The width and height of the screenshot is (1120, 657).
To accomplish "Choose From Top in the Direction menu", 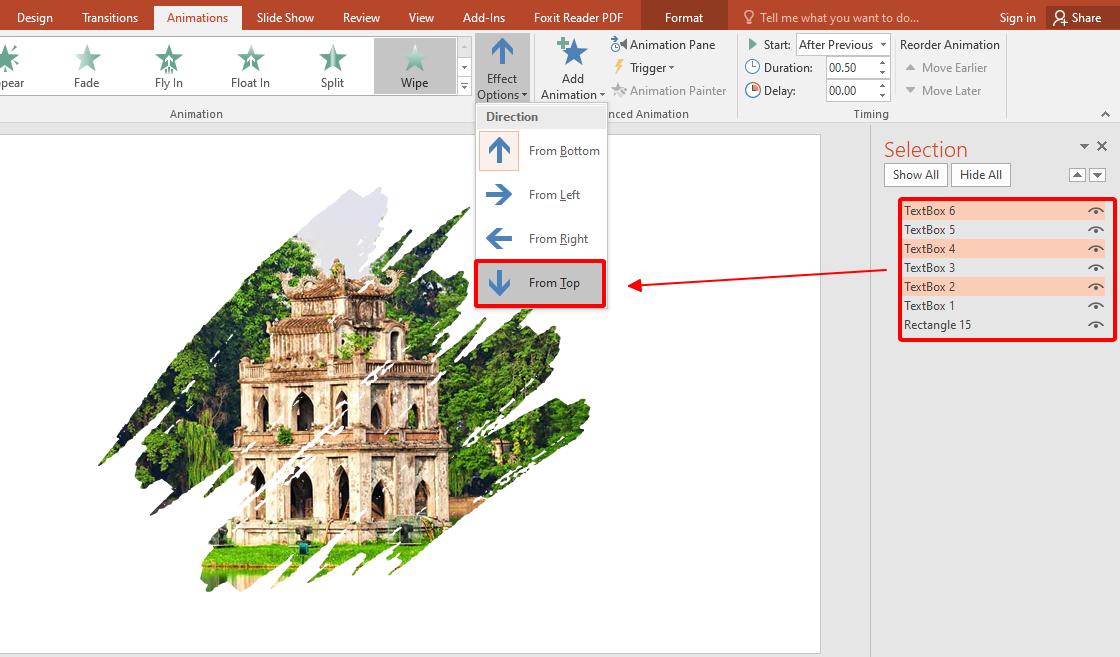I will pos(540,283).
